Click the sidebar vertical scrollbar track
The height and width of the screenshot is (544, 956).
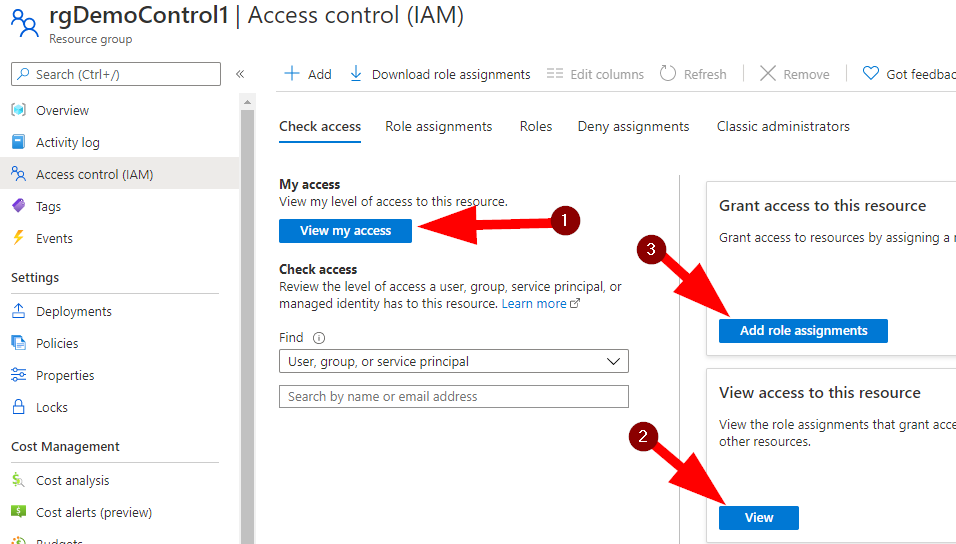[247, 326]
